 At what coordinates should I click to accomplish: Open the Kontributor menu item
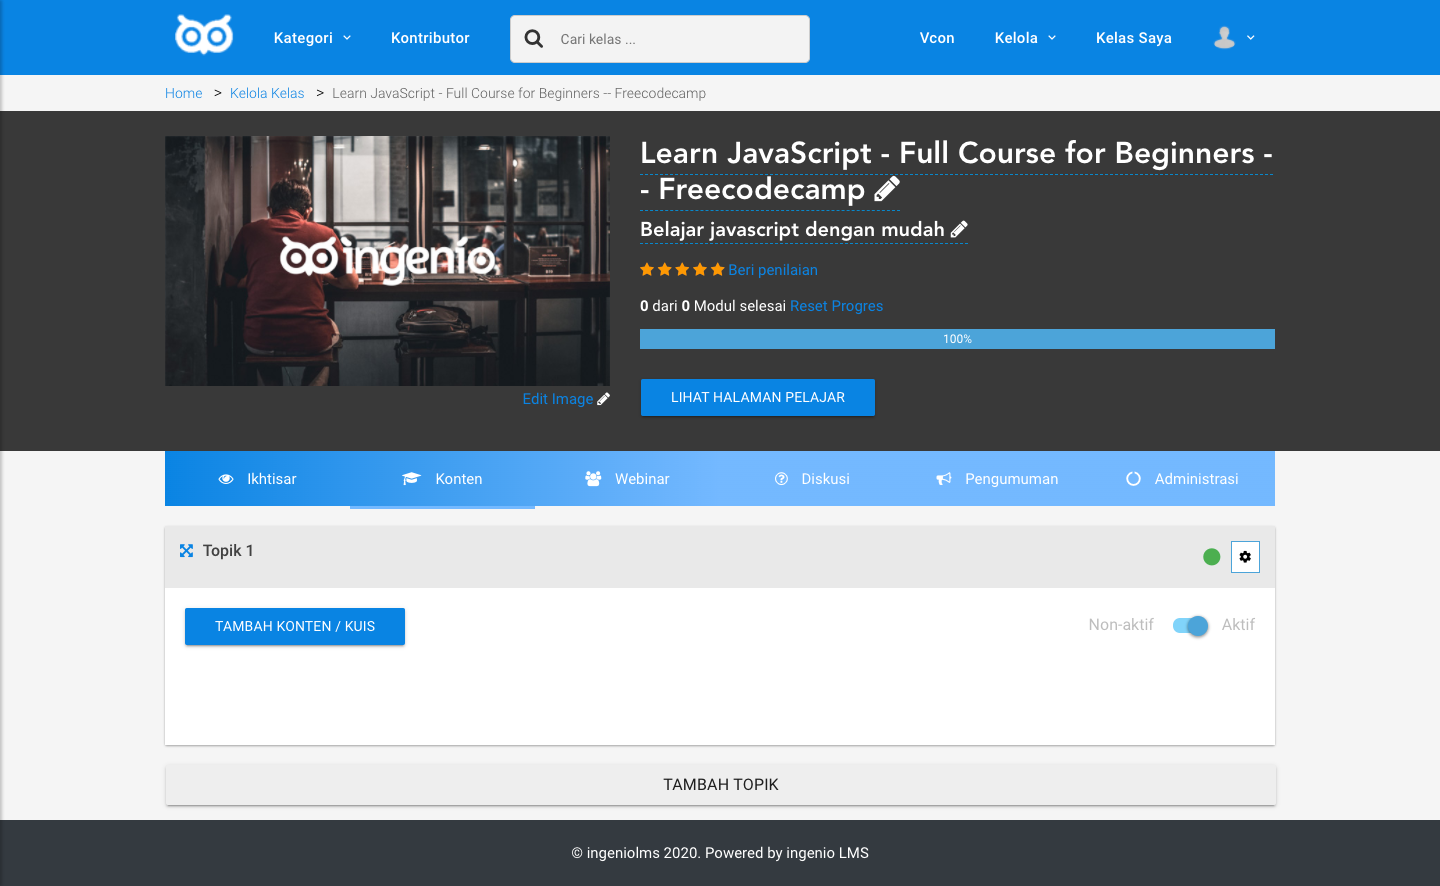click(430, 38)
